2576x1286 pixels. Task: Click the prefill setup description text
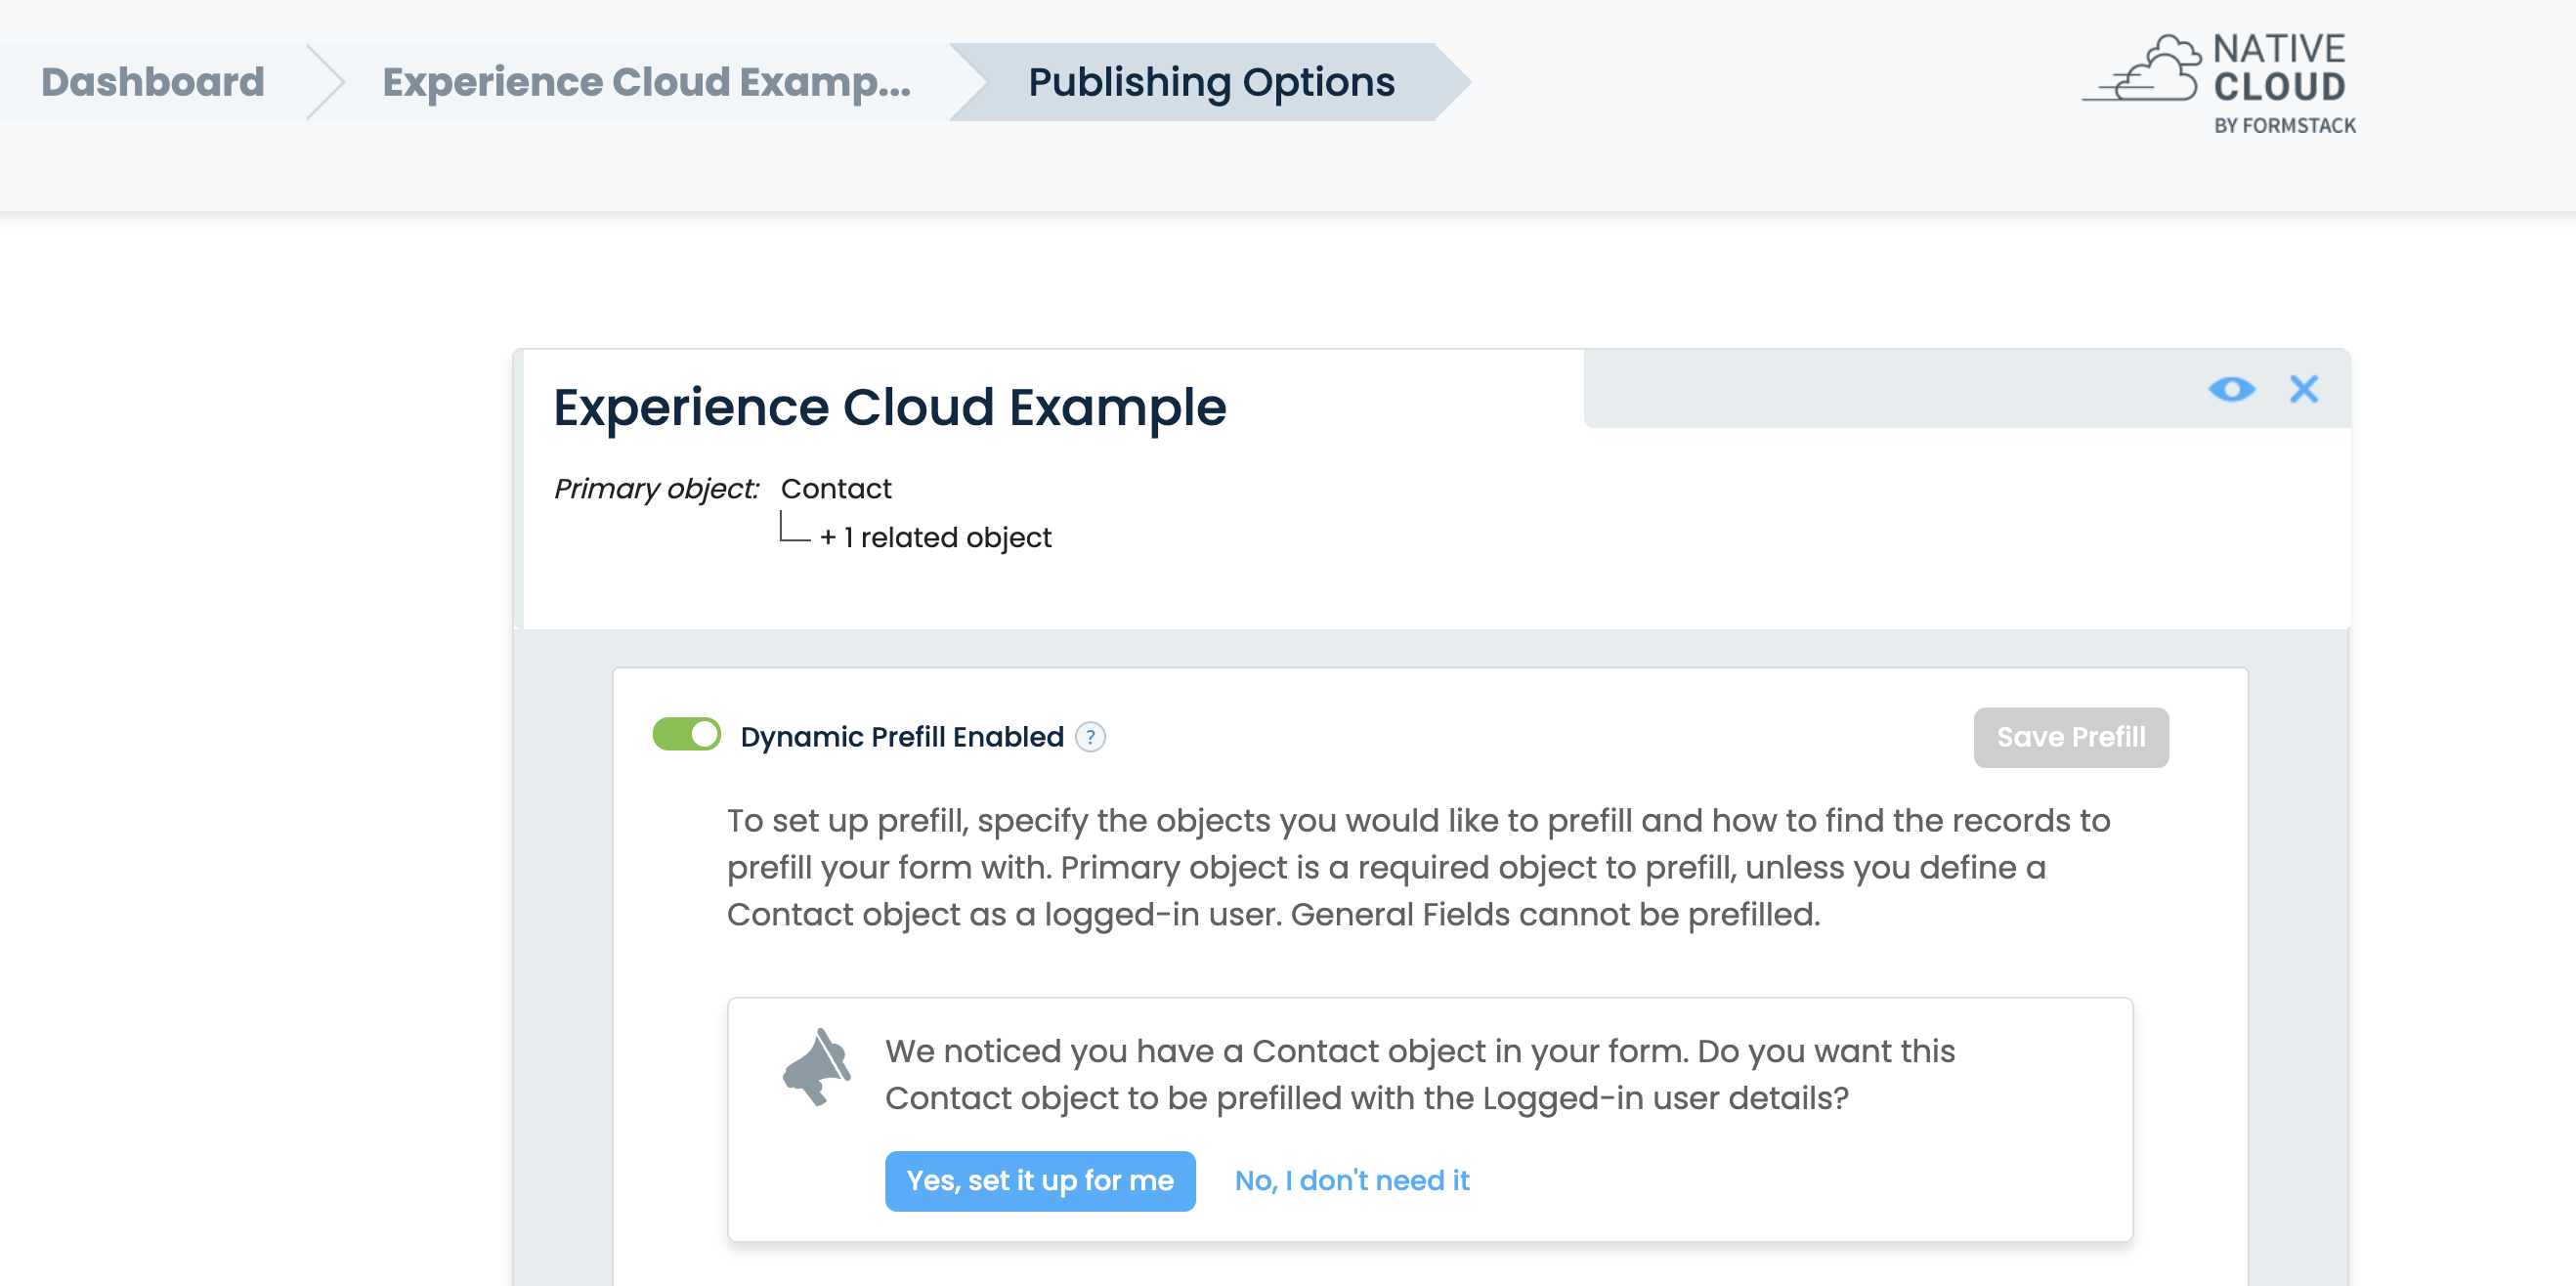tap(1418, 867)
